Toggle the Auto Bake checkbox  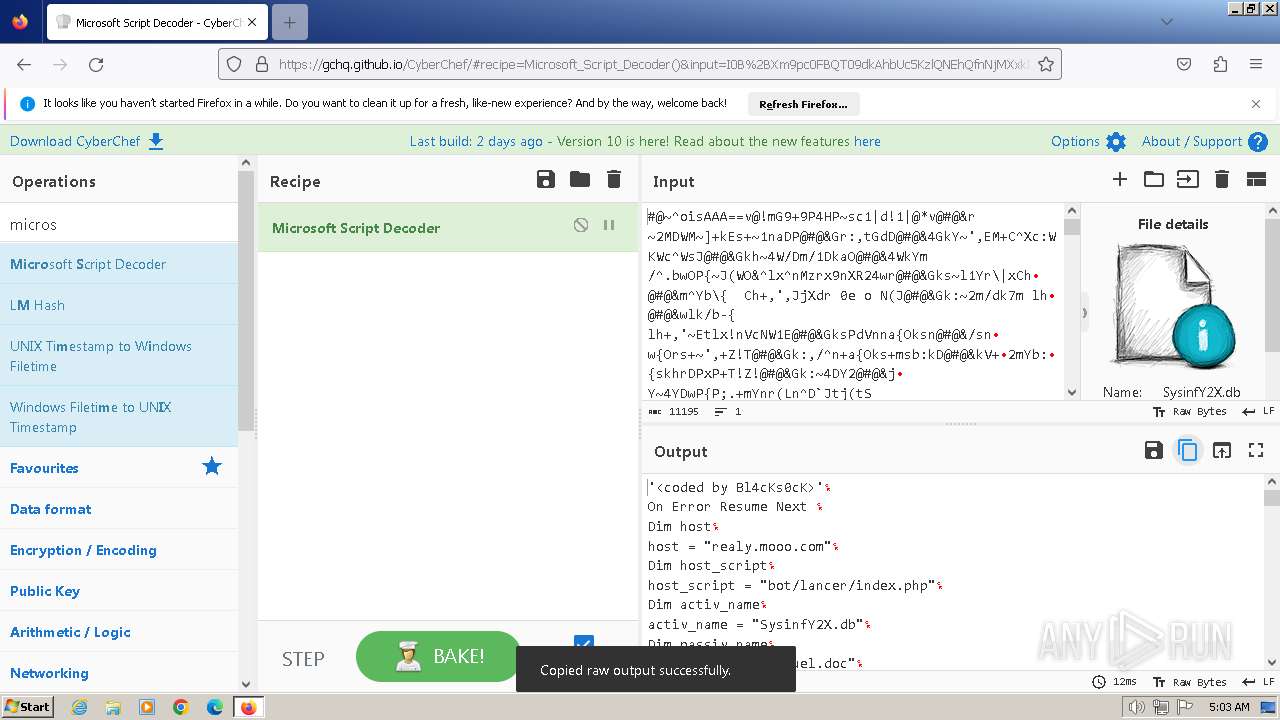584,643
